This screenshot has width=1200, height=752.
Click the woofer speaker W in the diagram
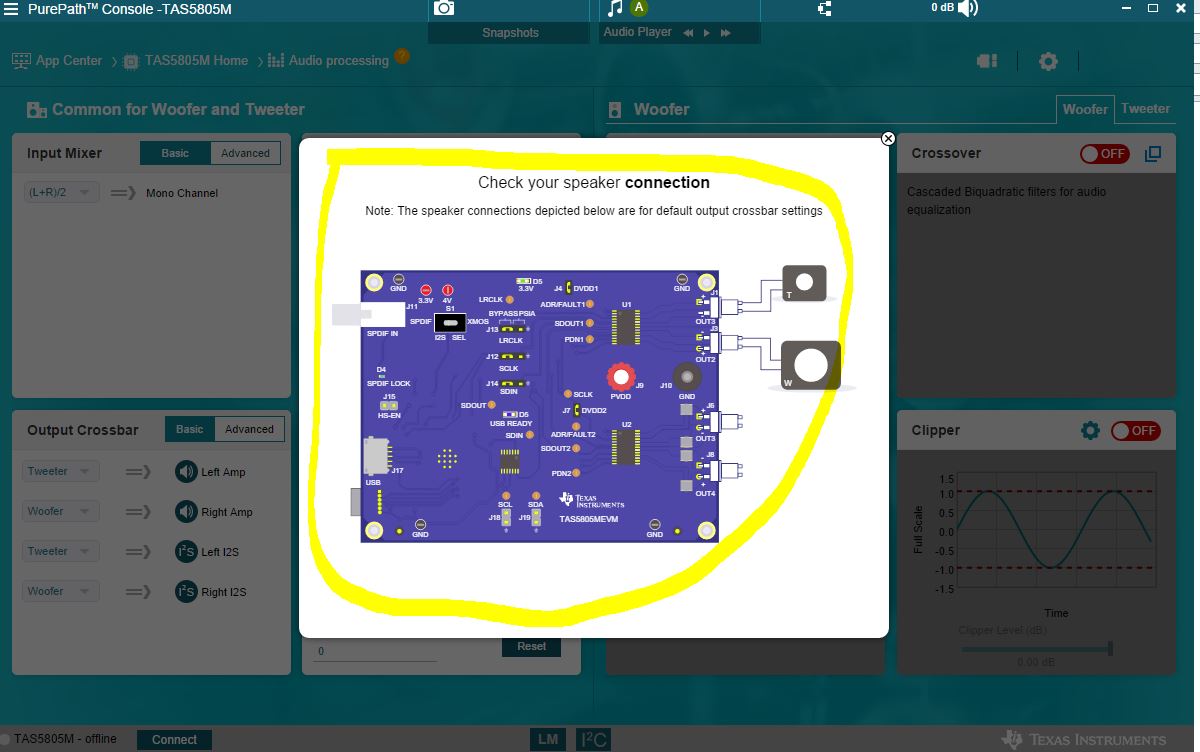[x=810, y=365]
